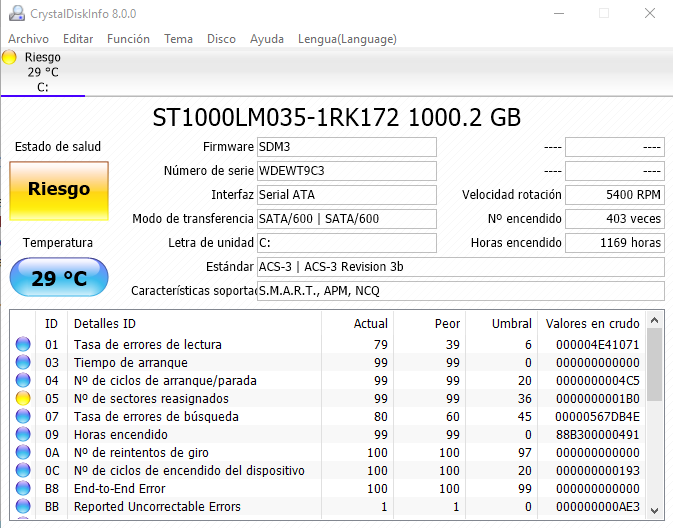673x528 pixels.
Task: Click raw value 88B300000491
Action: pyautogui.click(x=597, y=434)
